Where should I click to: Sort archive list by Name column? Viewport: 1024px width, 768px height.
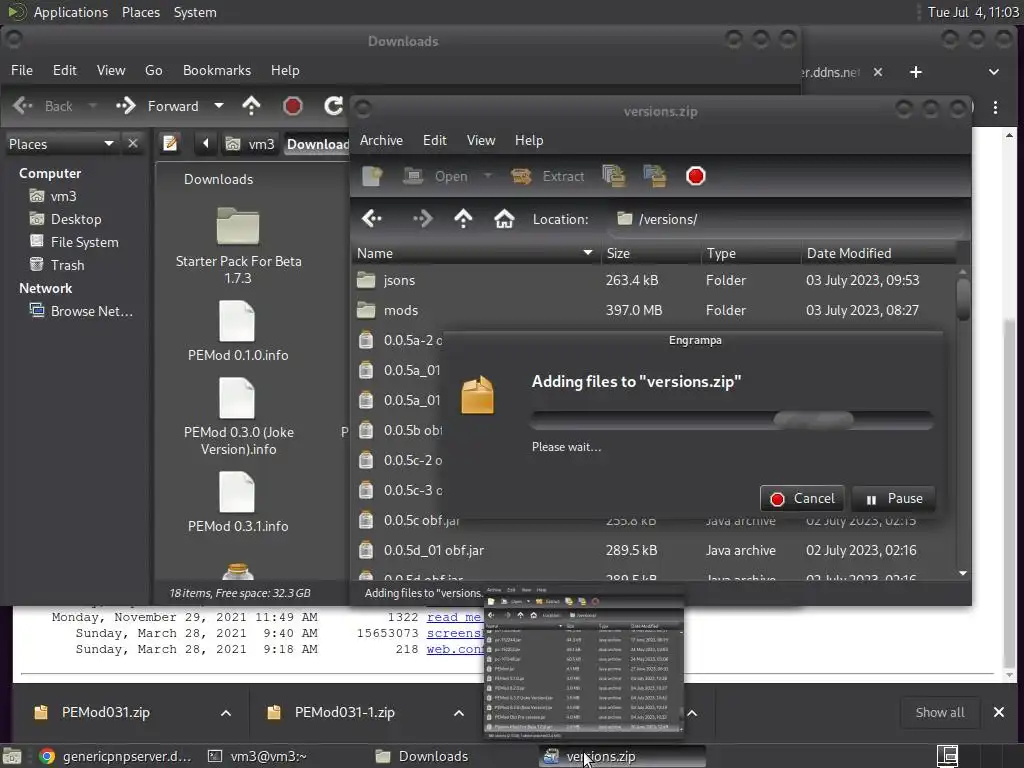[475, 253]
